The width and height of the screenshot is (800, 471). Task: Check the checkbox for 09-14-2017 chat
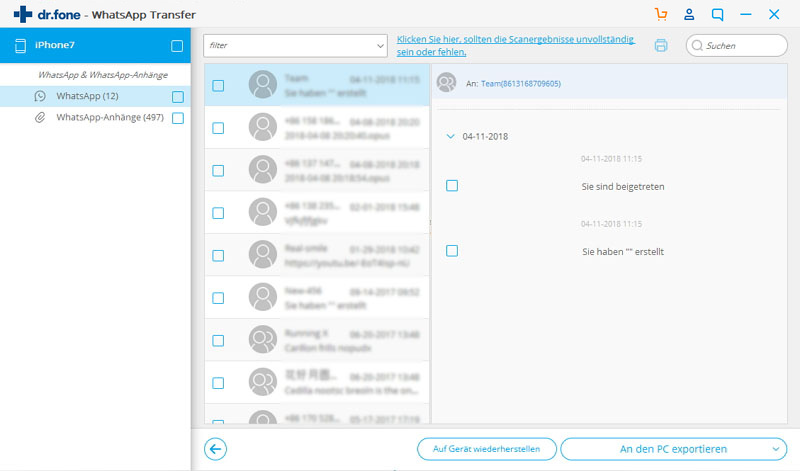pos(218,298)
